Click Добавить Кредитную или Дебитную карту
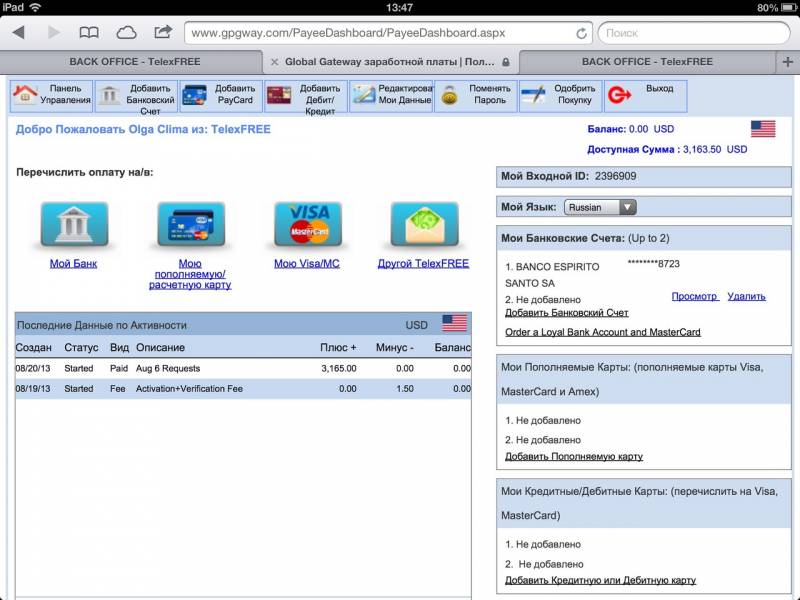This screenshot has width=800, height=600. point(600,581)
